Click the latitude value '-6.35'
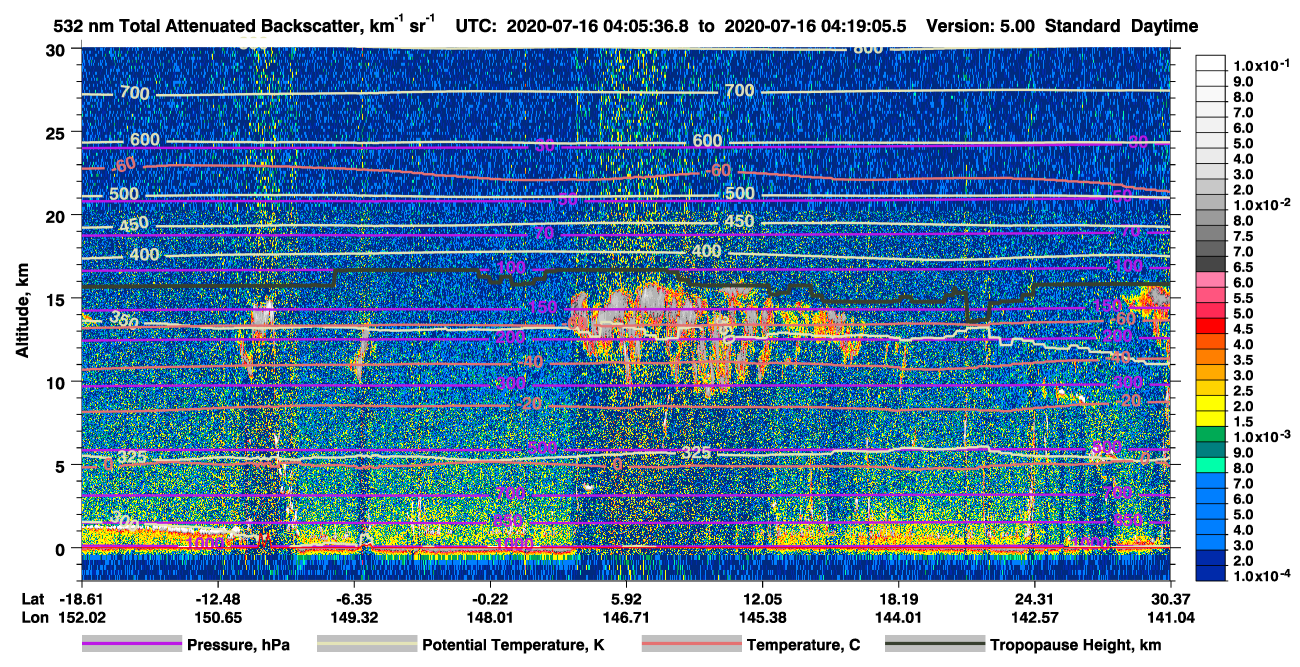Screen dimensions: 1300x667 tap(354, 599)
